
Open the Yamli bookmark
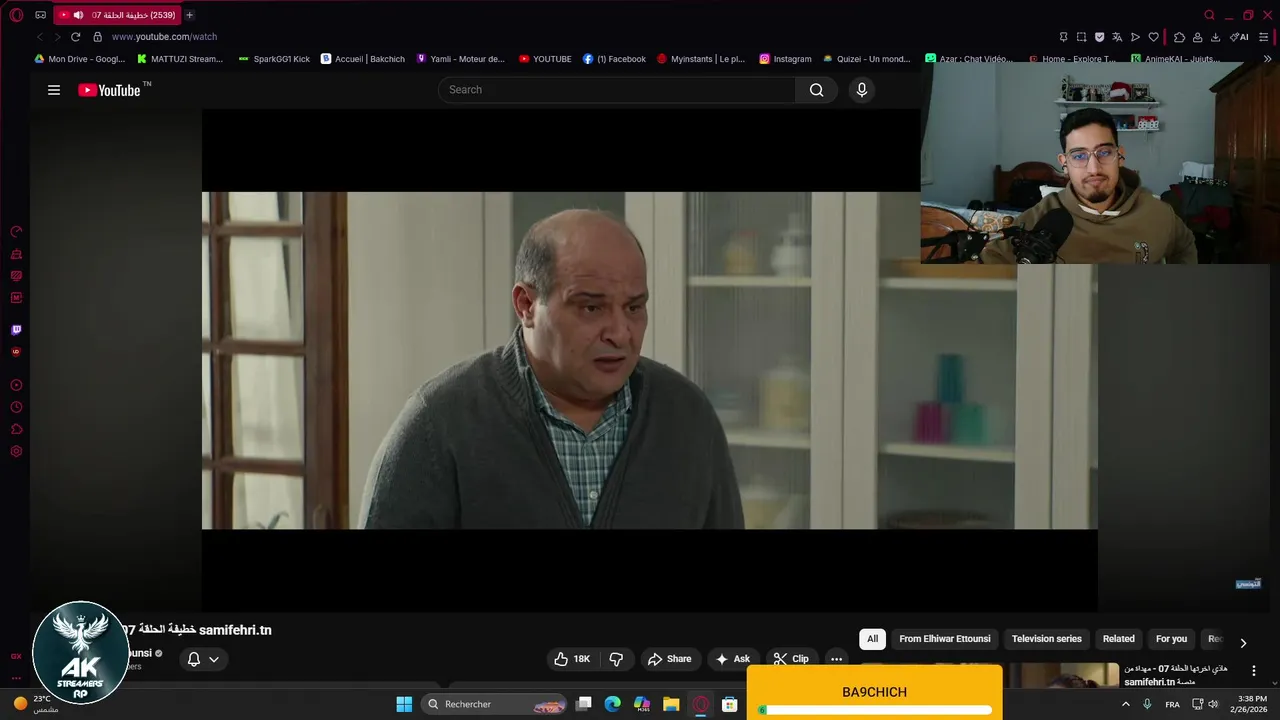[461, 59]
